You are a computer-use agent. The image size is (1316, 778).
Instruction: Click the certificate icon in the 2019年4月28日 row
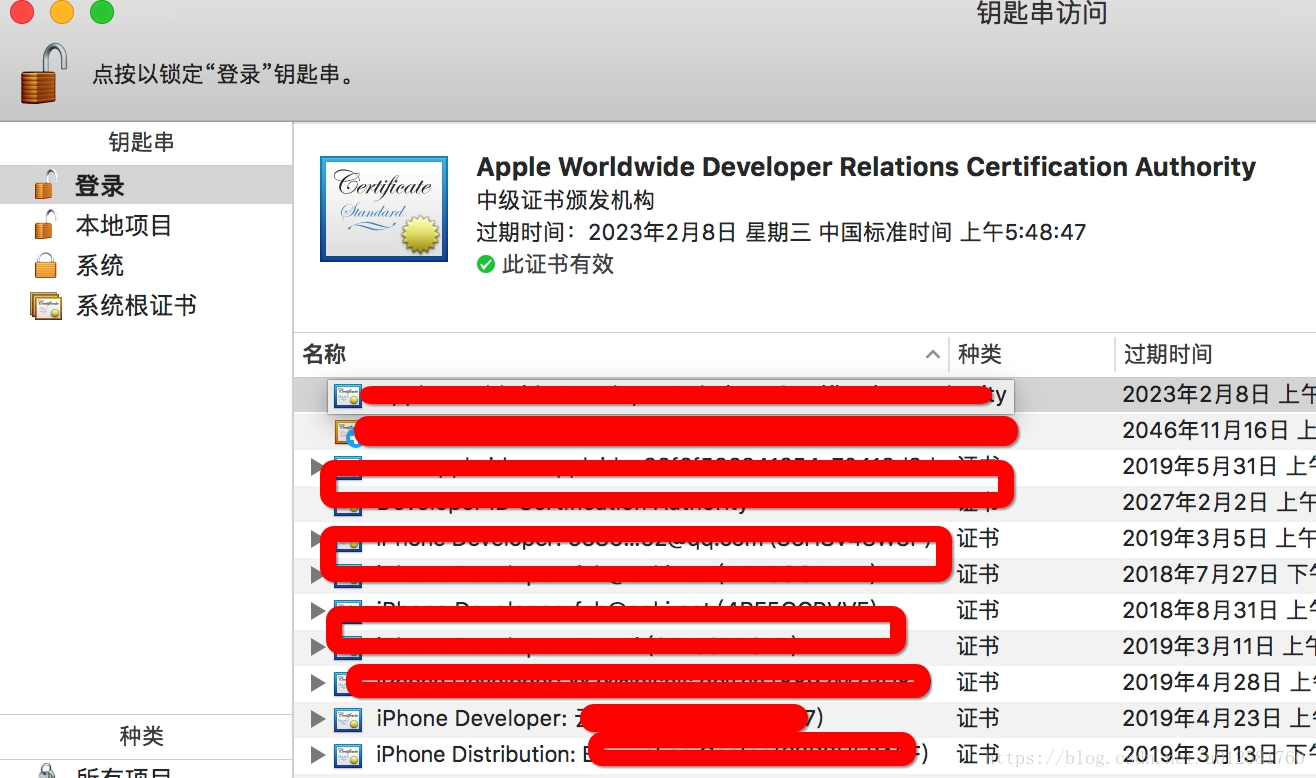coord(341,683)
